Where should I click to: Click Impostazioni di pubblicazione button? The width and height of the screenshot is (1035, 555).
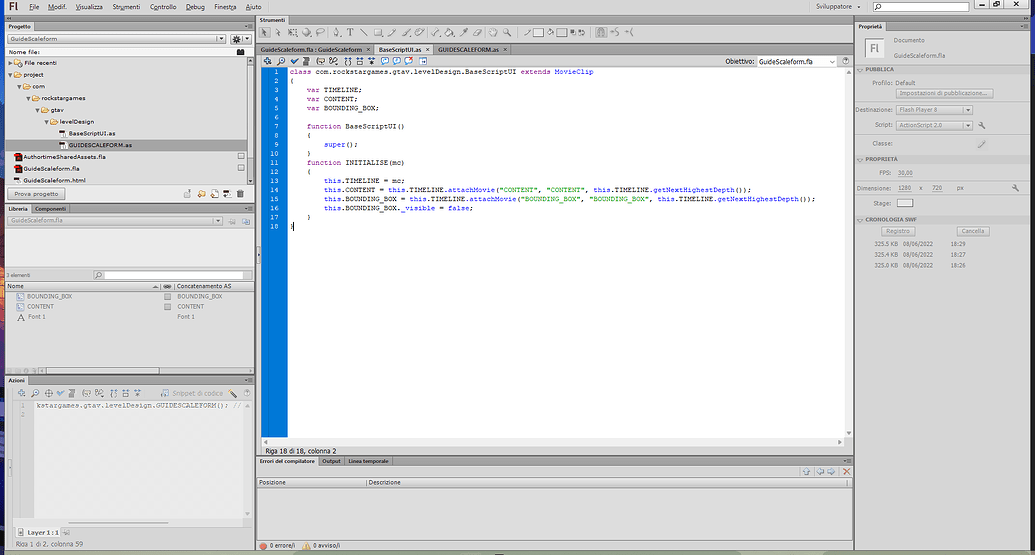[945, 93]
